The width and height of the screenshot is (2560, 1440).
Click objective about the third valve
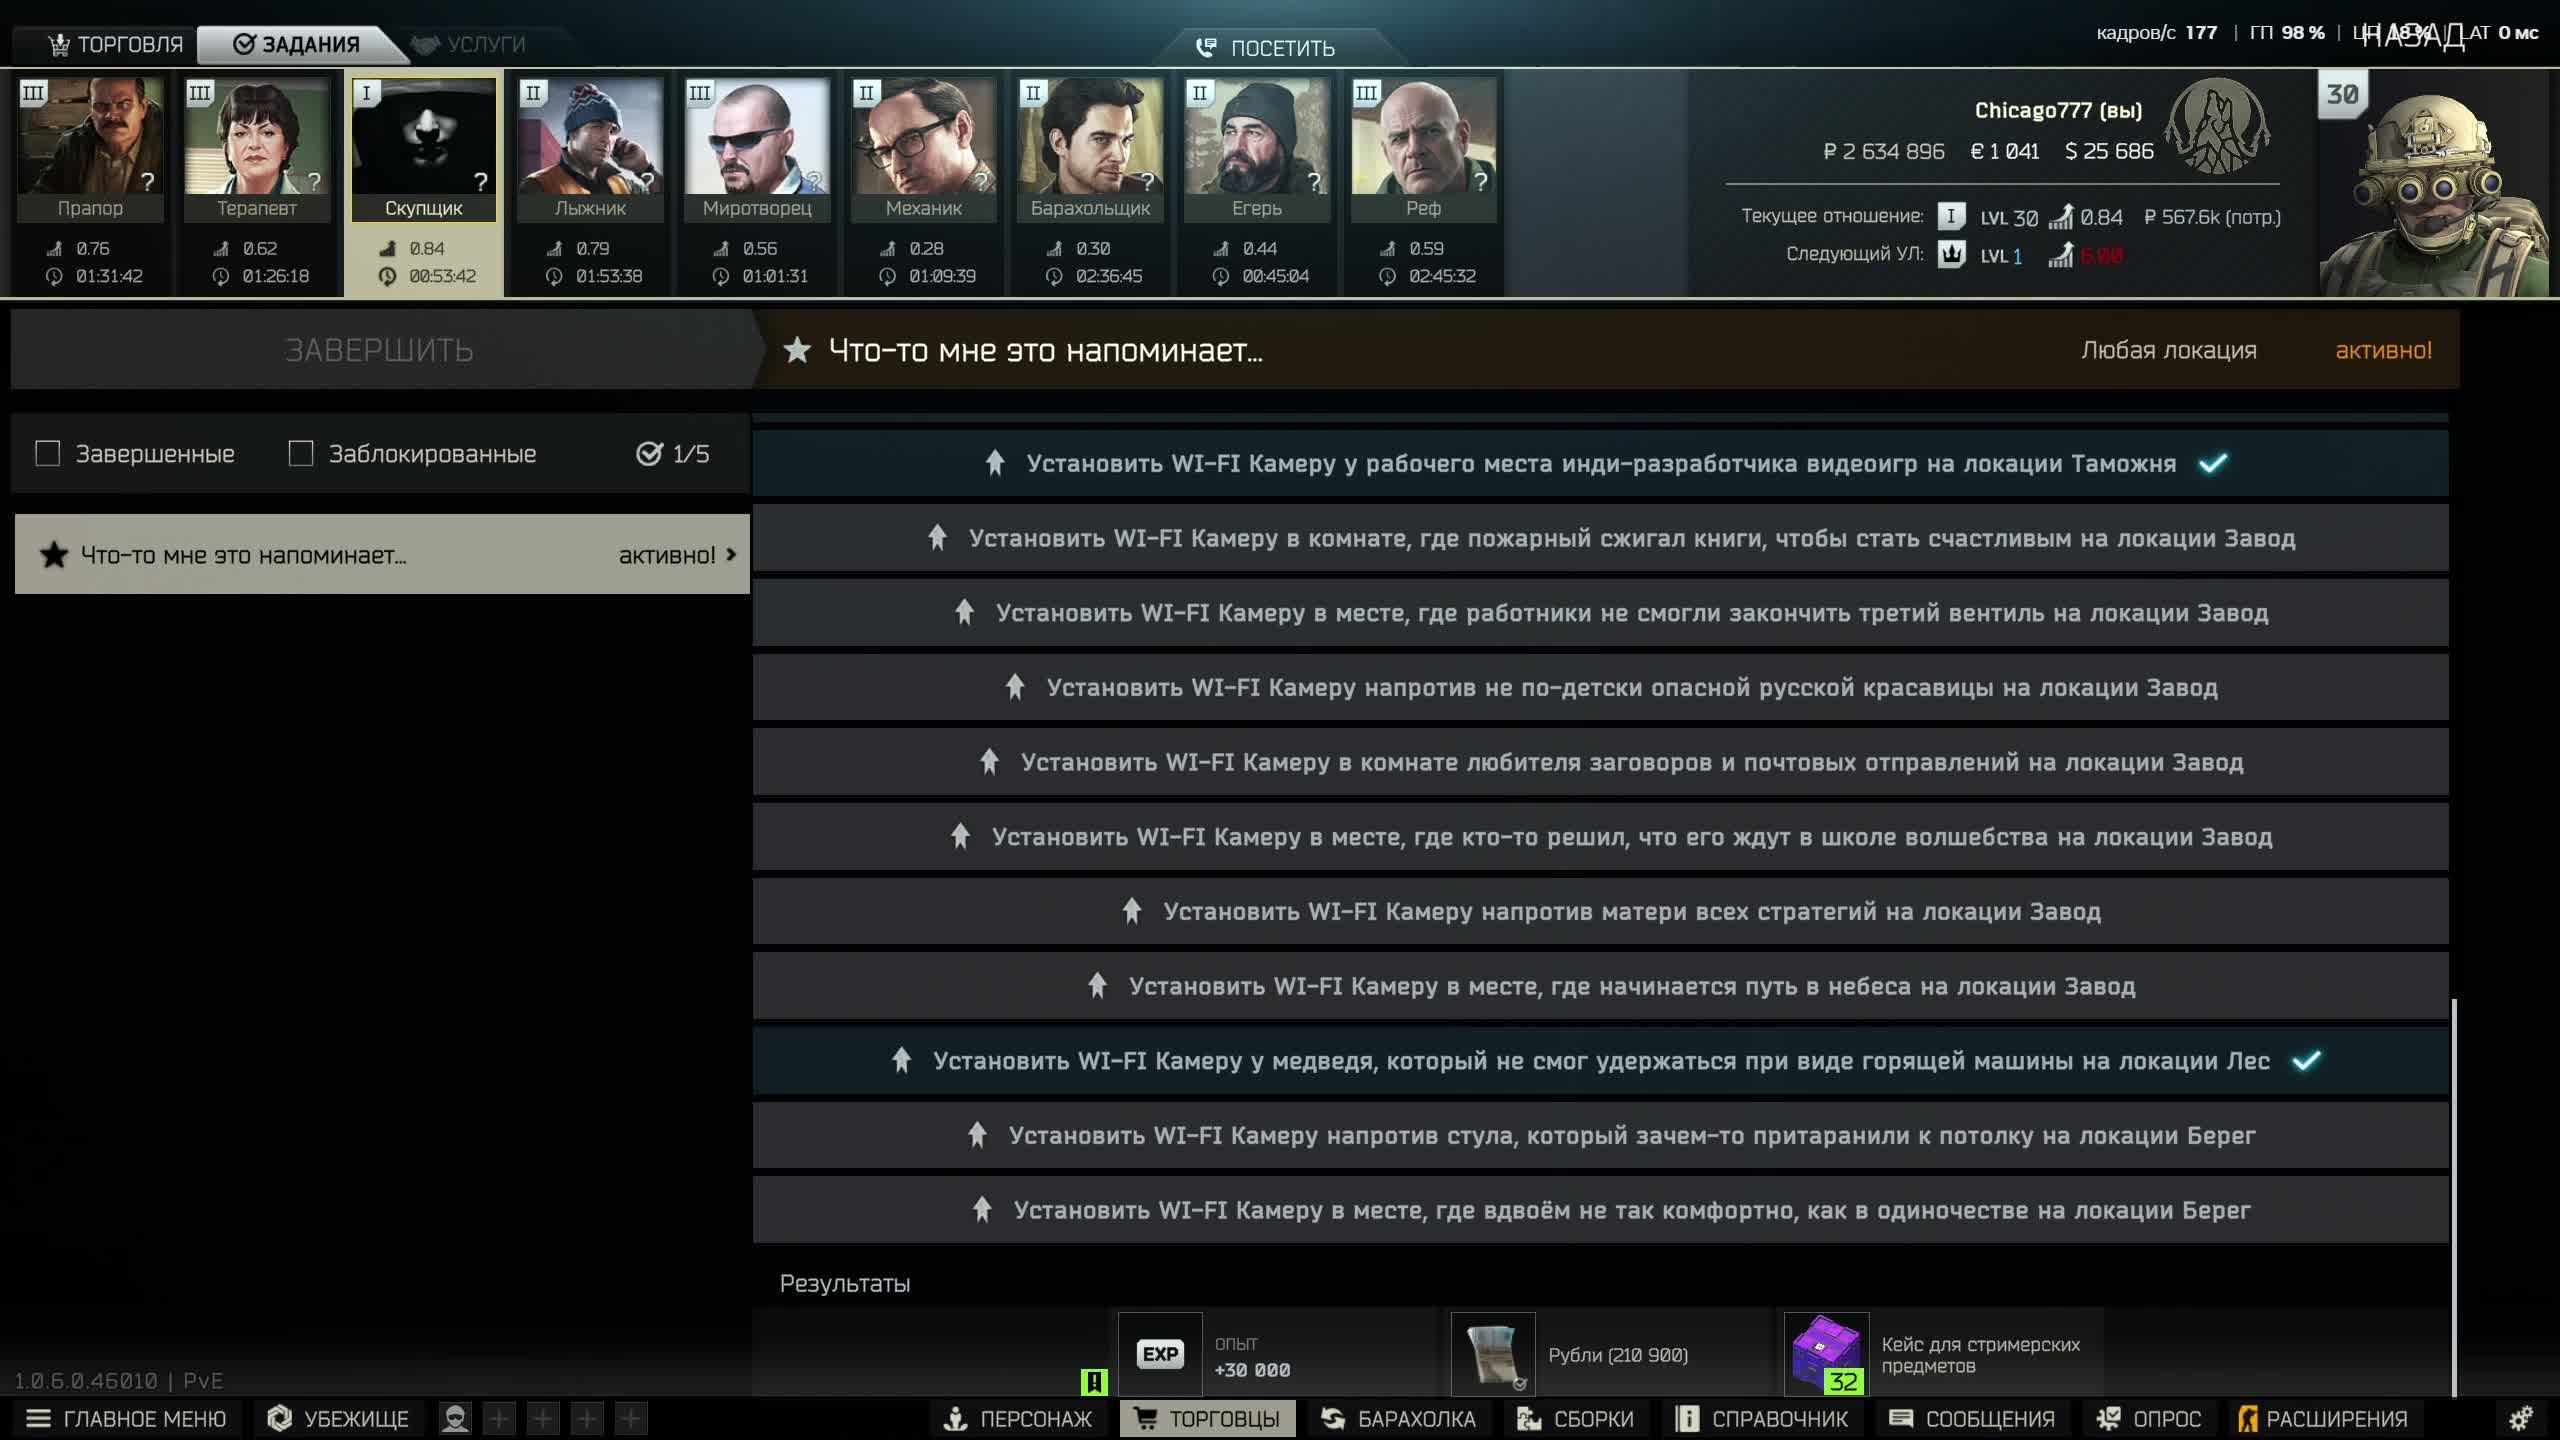[x=1600, y=613]
